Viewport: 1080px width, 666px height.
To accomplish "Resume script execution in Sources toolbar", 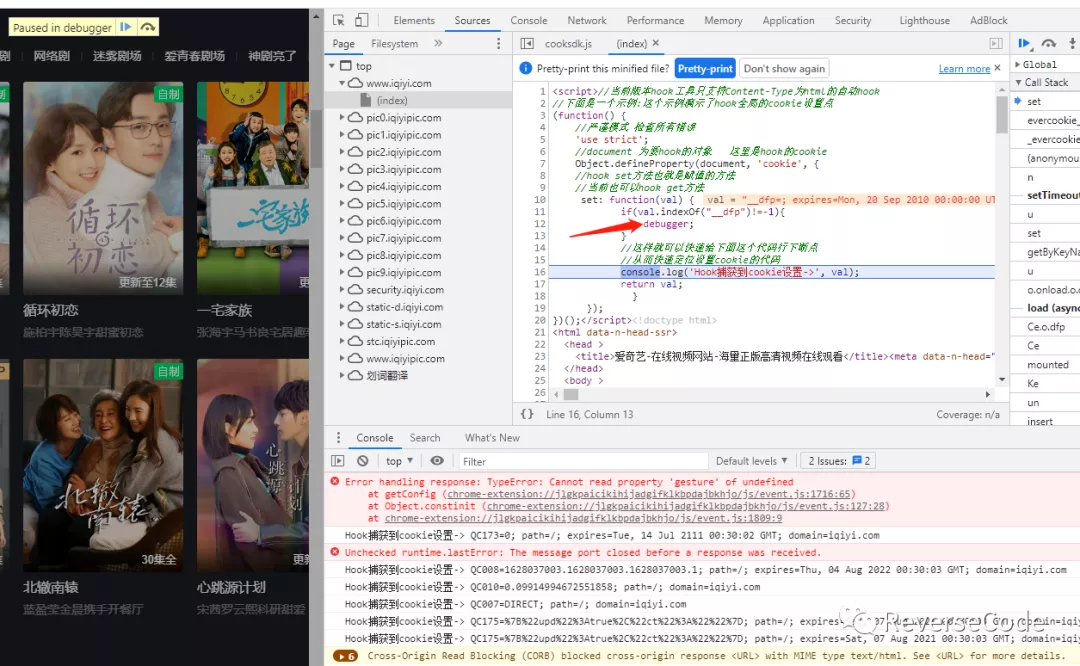I will (1024, 43).
